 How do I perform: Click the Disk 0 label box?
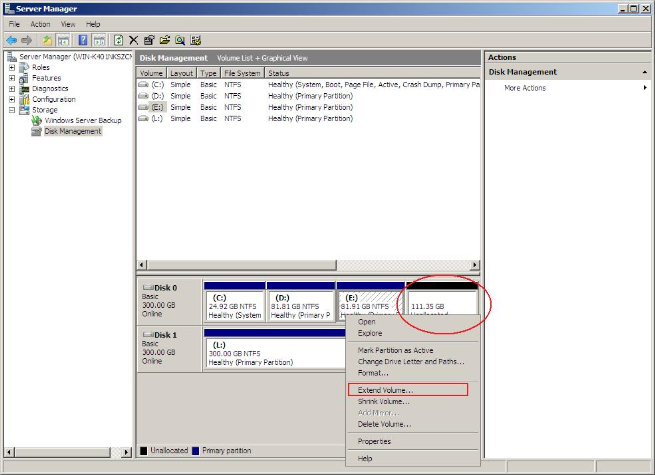pyautogui.click(x=169, y=302)
